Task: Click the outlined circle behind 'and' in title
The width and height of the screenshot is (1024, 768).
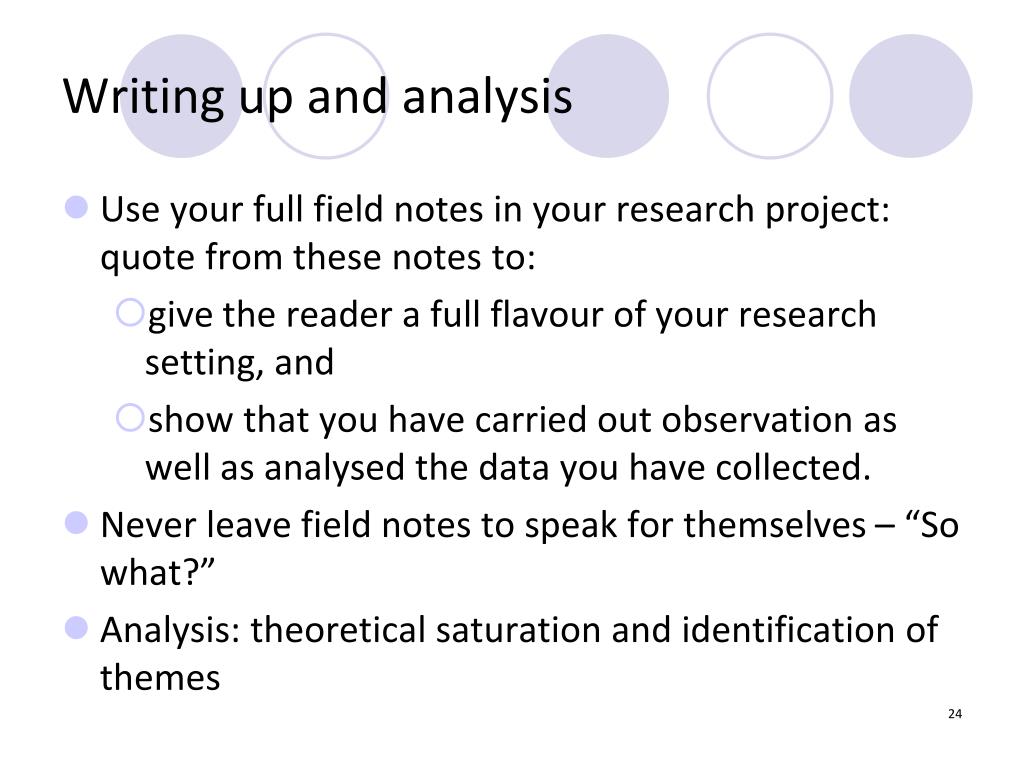Action: 325,96
